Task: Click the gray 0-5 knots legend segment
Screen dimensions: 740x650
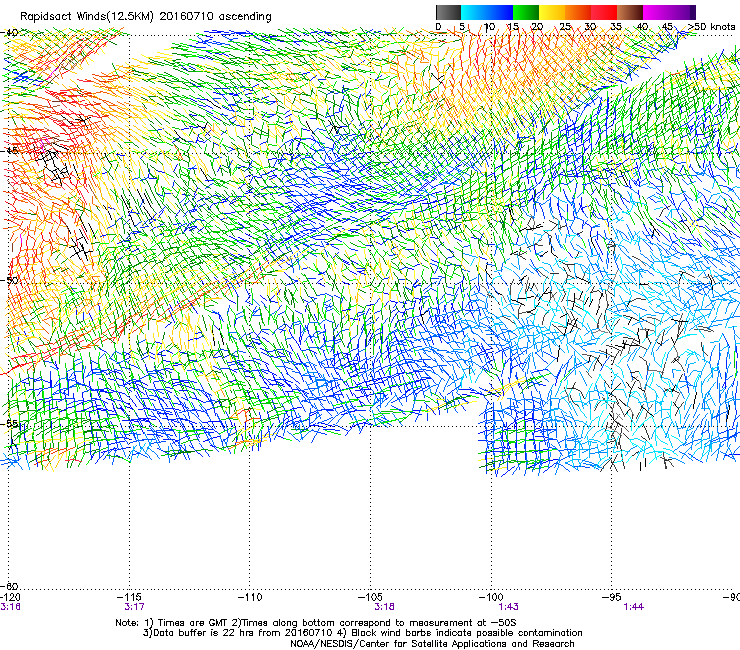Action: pos(448,12)
